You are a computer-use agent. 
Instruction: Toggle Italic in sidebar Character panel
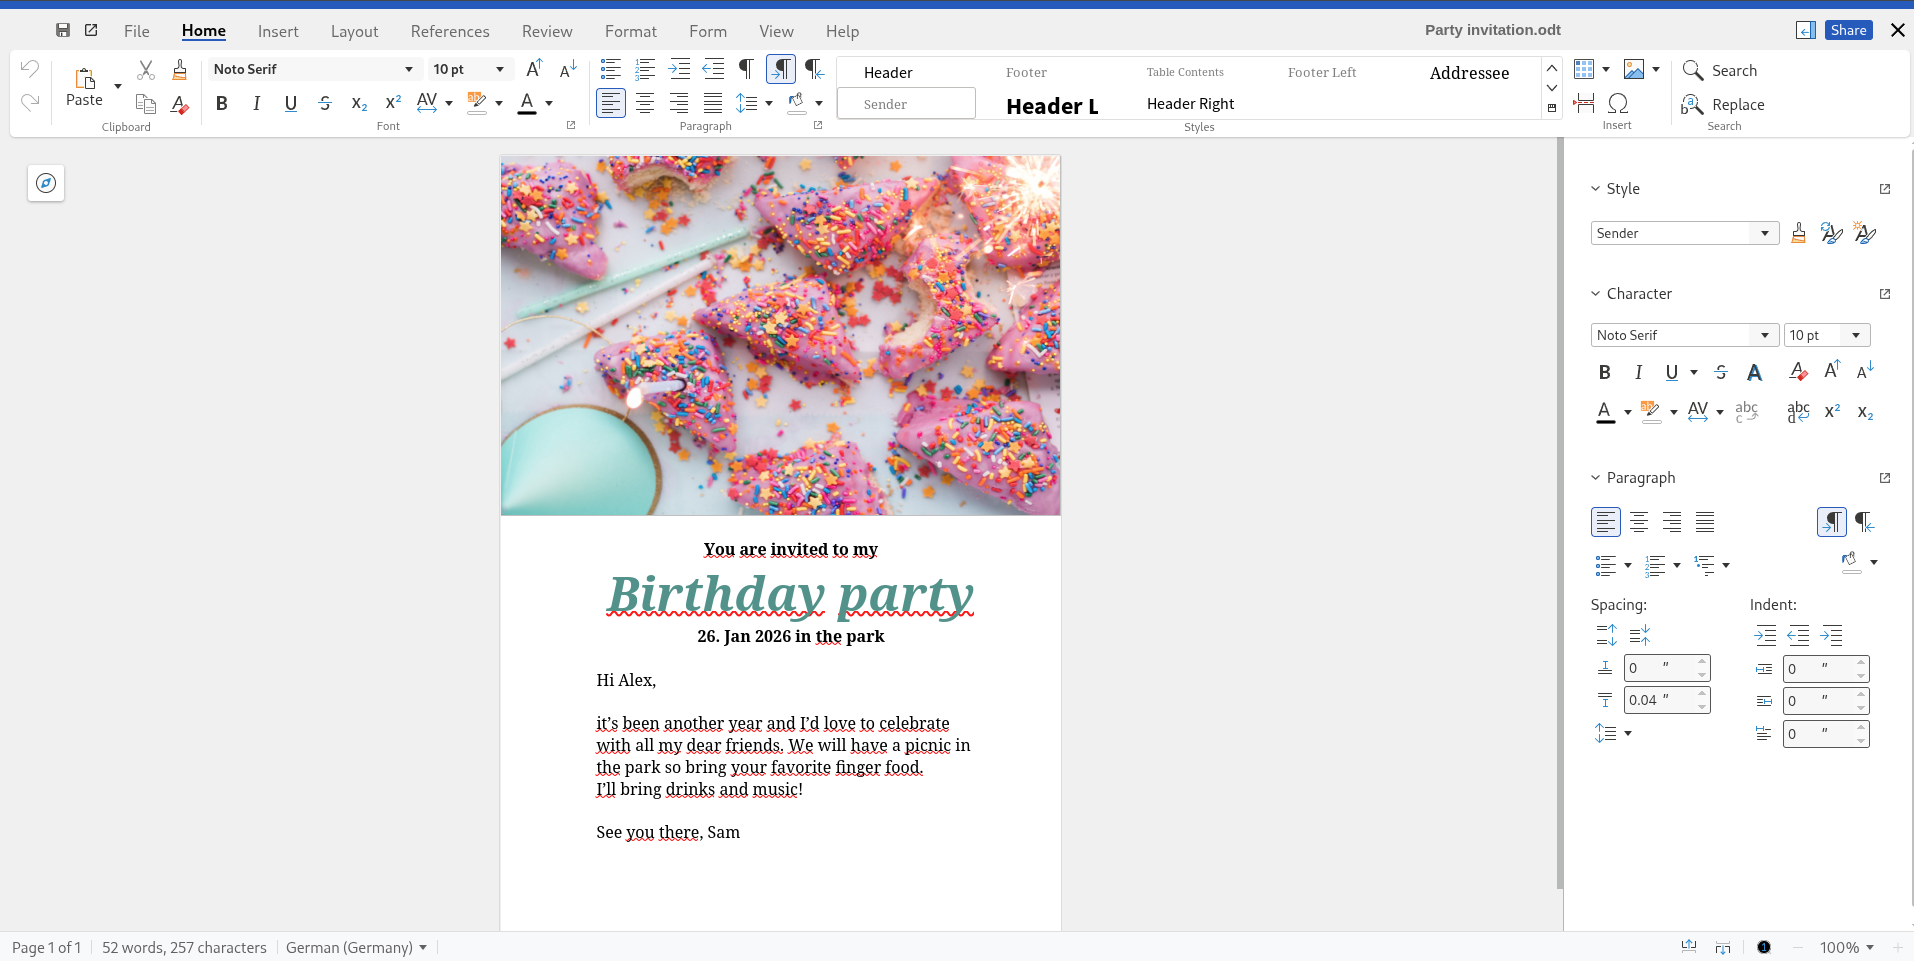[1638, 372]
